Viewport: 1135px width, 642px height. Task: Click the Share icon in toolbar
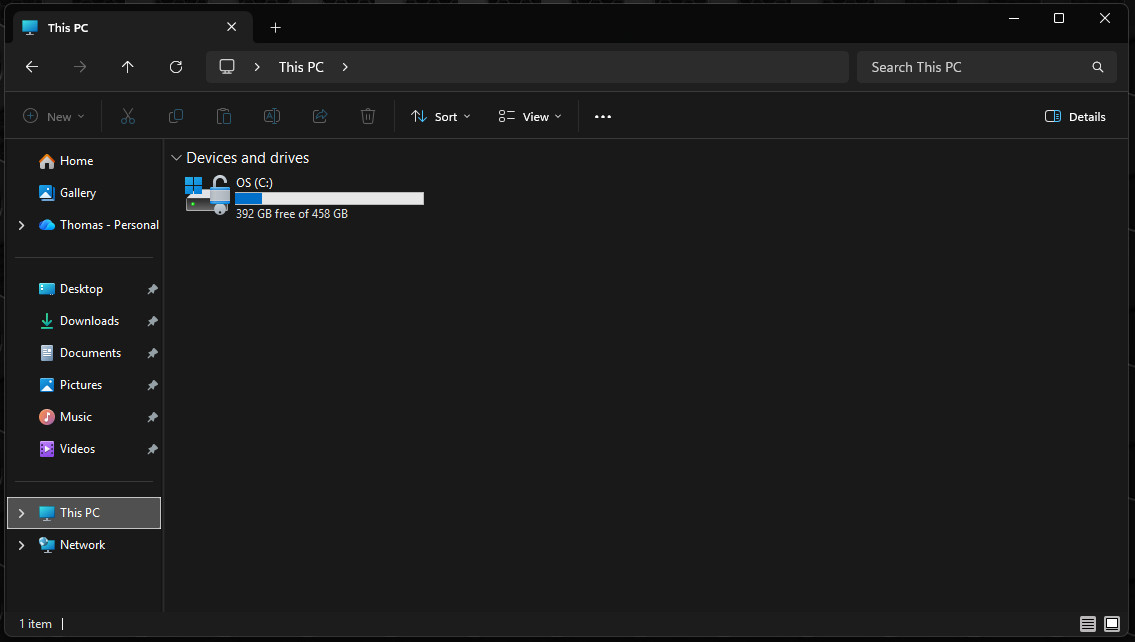point(320,116)
